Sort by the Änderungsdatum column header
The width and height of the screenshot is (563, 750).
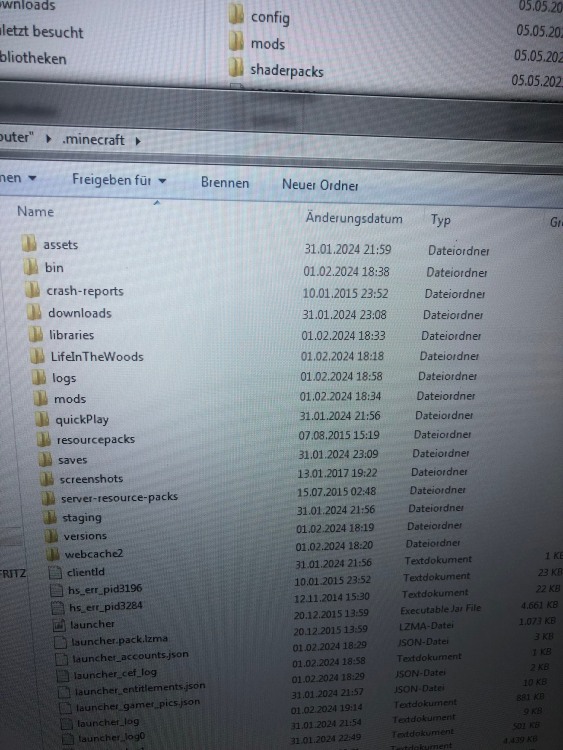tap(354, 219)
